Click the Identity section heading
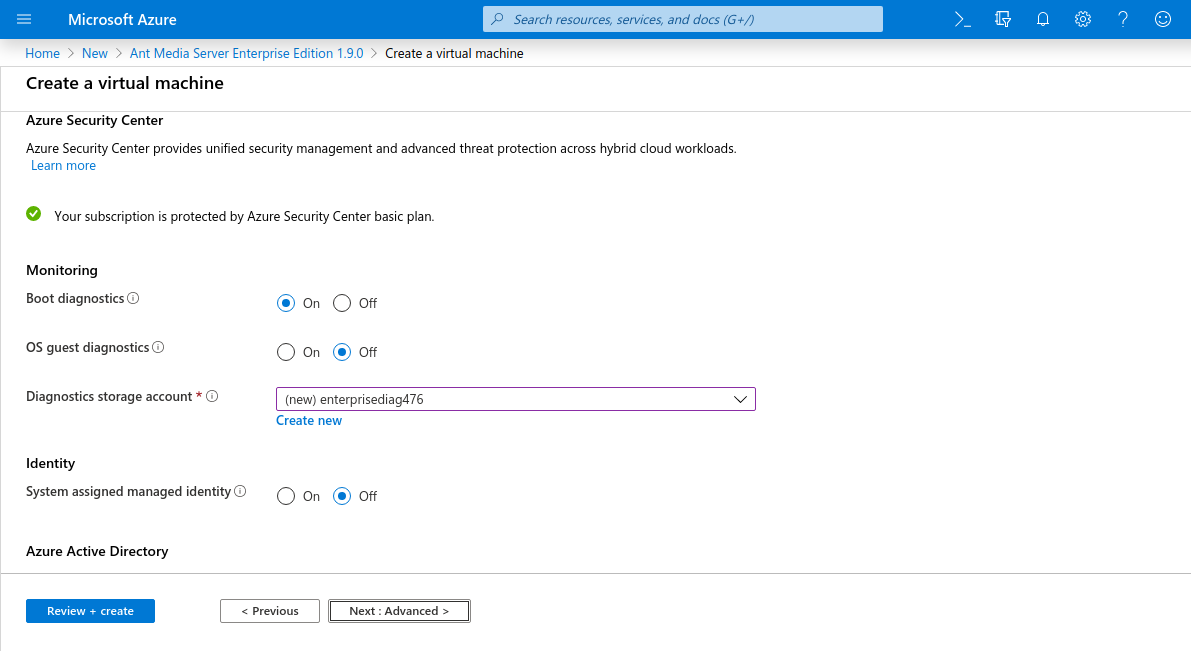Image resolution: width=1191 pixels, height=651 pixels. click(50, 463)
